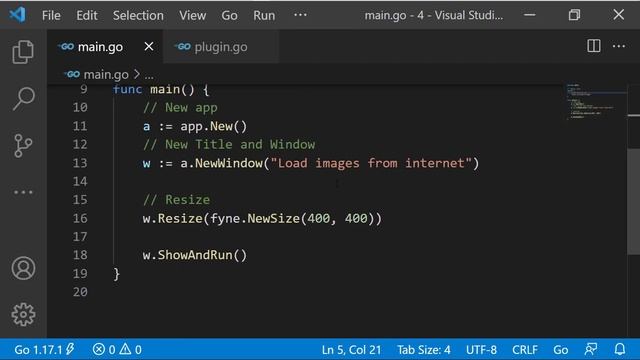Click the closing brace on line 19
640x360 pixels.
117,273
